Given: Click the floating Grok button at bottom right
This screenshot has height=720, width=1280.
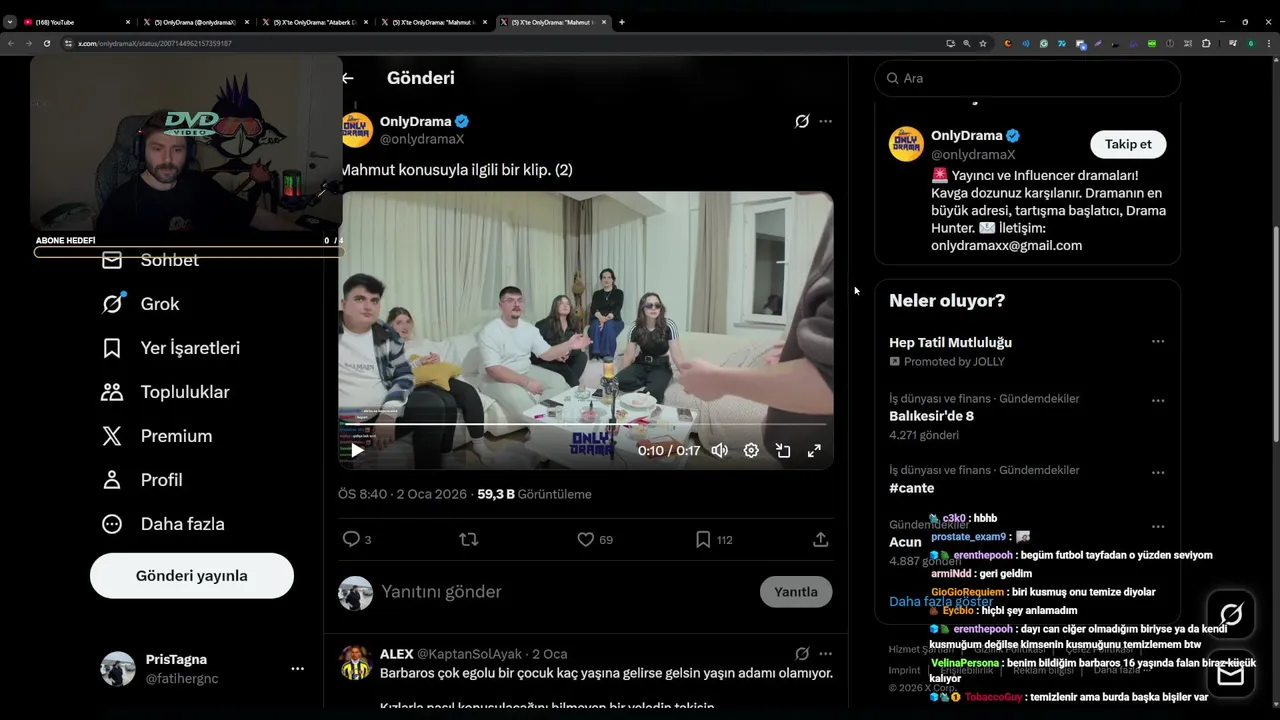Looking at the screenshot, I should (x=1231, y=615).
